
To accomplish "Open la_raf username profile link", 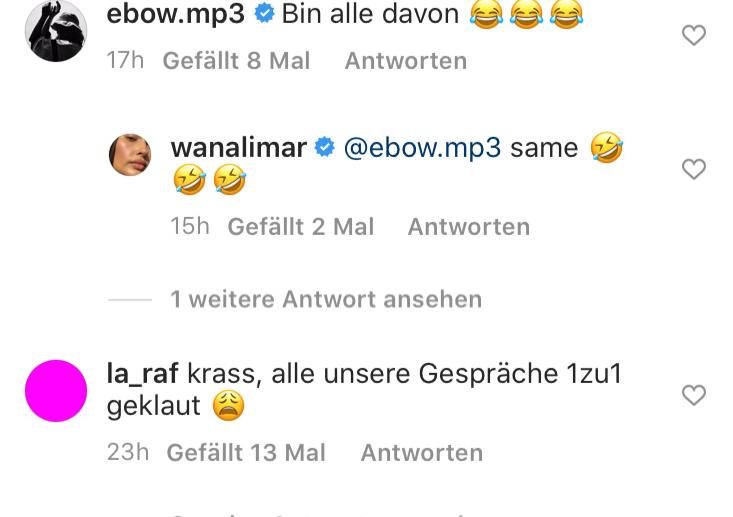I will 142,374.
